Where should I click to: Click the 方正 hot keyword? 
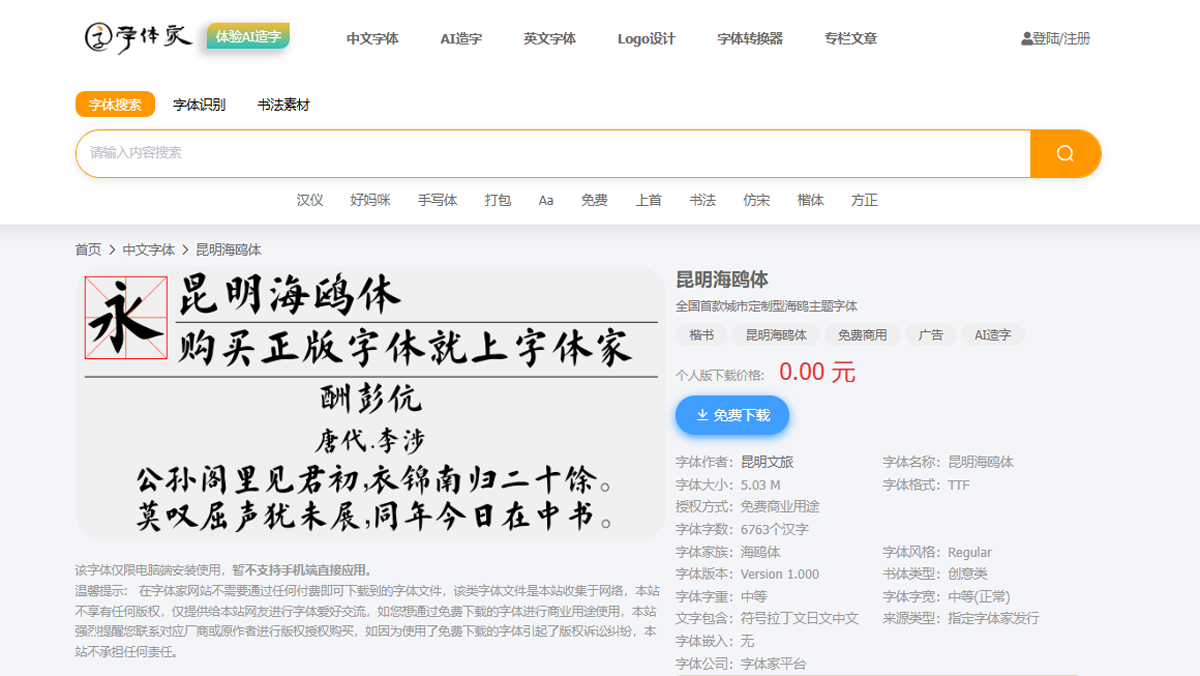click(x=864, y=200)
